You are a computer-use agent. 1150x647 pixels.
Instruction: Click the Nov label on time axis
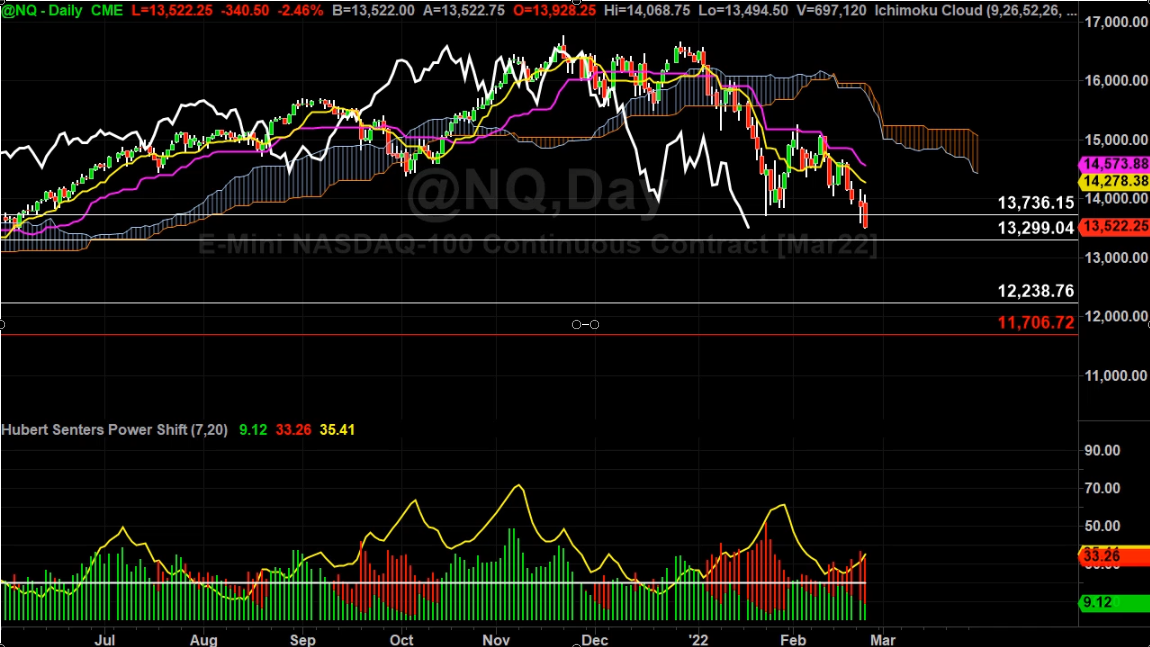[497, 640]
